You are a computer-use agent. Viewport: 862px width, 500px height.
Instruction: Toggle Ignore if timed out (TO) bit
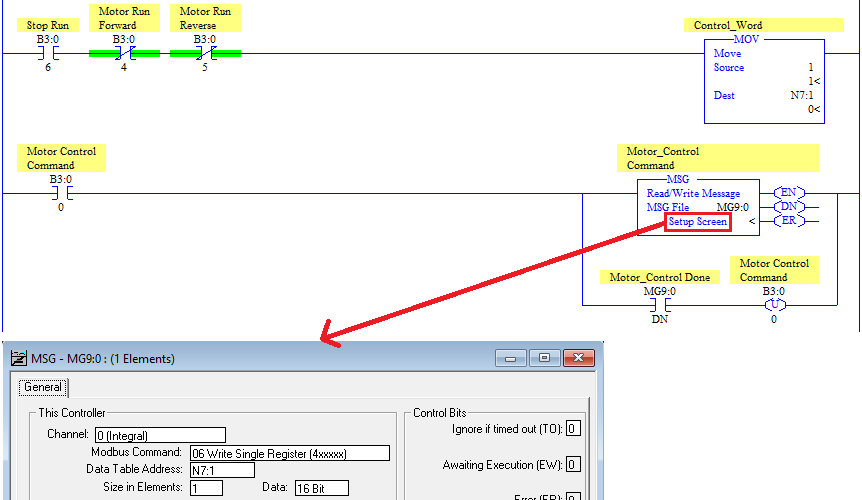coord(573,429)
